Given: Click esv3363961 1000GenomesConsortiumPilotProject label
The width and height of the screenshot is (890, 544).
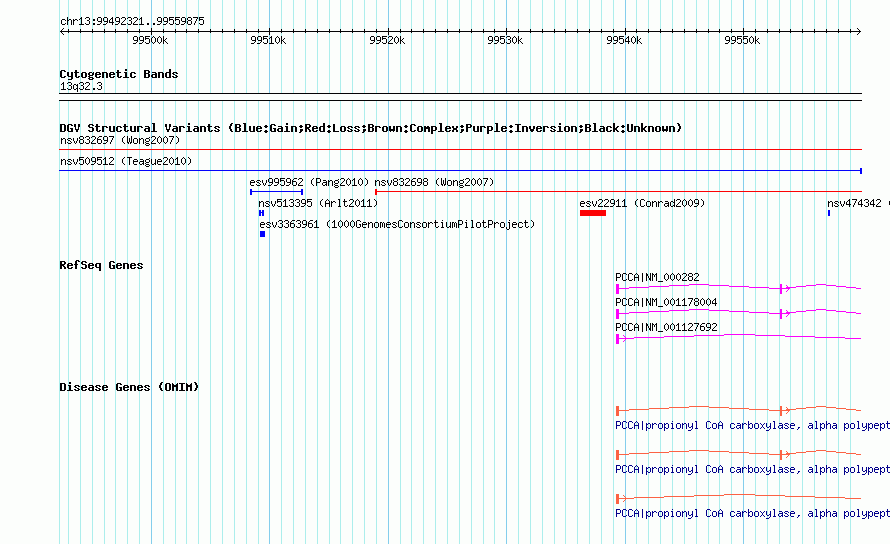Looking at the screenshot, I should [x=397, y=224].
